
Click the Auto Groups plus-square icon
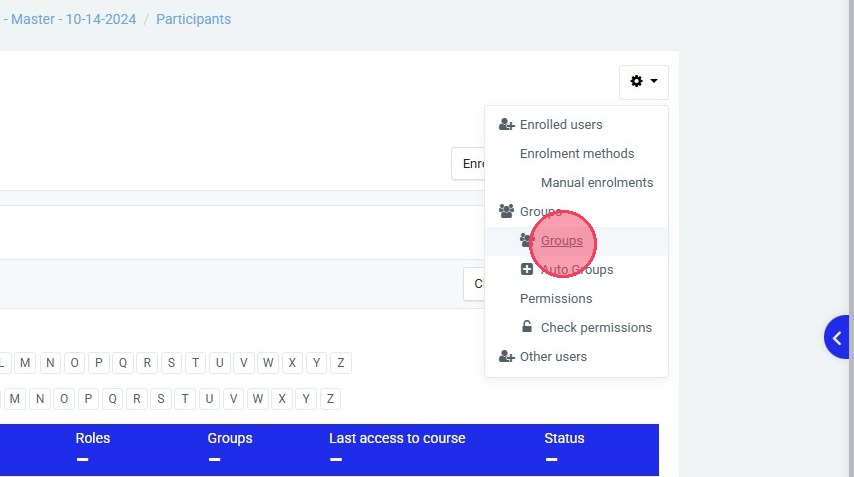(527, 269)
